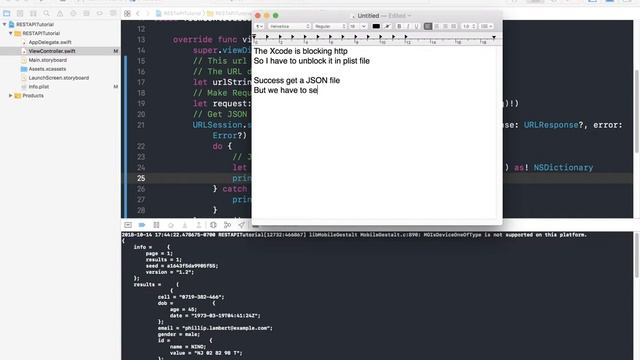
Task: Click black text color swatch
Action: point(376,26)
